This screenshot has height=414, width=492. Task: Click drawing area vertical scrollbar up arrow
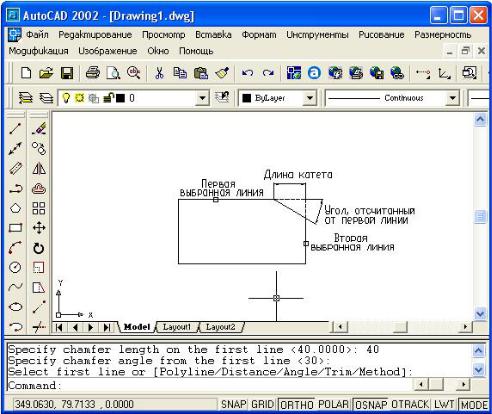[480, 119]
